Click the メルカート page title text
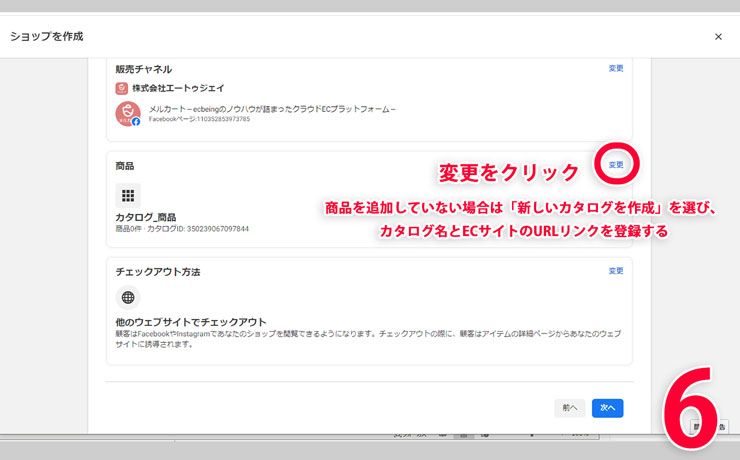740x460 pixels. coord(272,109)
